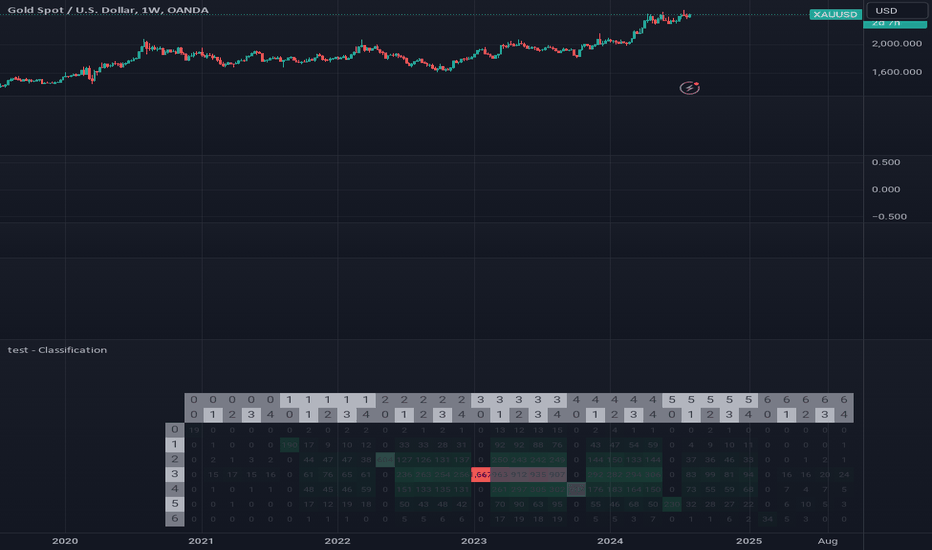Image resolution: width=932 pixels, height=550 pixels.
Task: Click the latest gold candlestick on chart
Action: (x=689, y=15)
